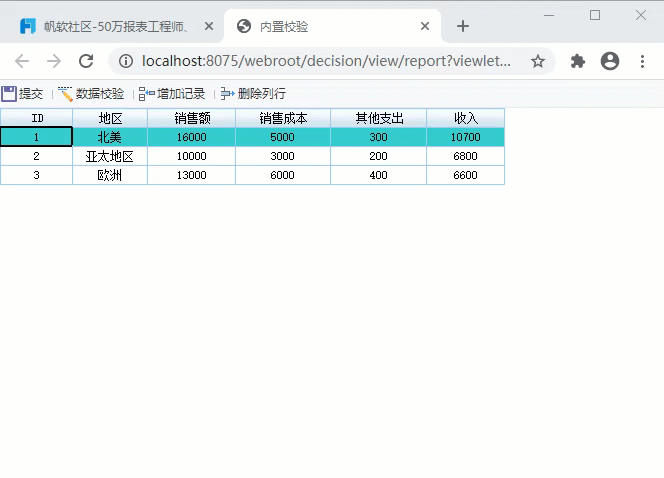Select the 5000 cost cell
The height and width of the screenshot is (478, 664).
tap(283, 137)
